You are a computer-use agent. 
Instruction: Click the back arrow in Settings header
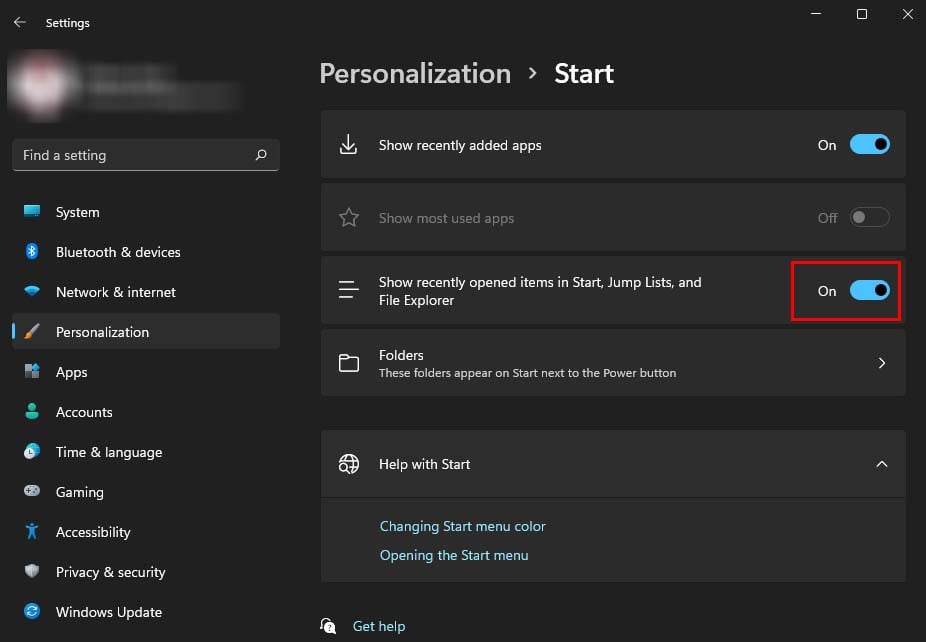pos(19,22)
